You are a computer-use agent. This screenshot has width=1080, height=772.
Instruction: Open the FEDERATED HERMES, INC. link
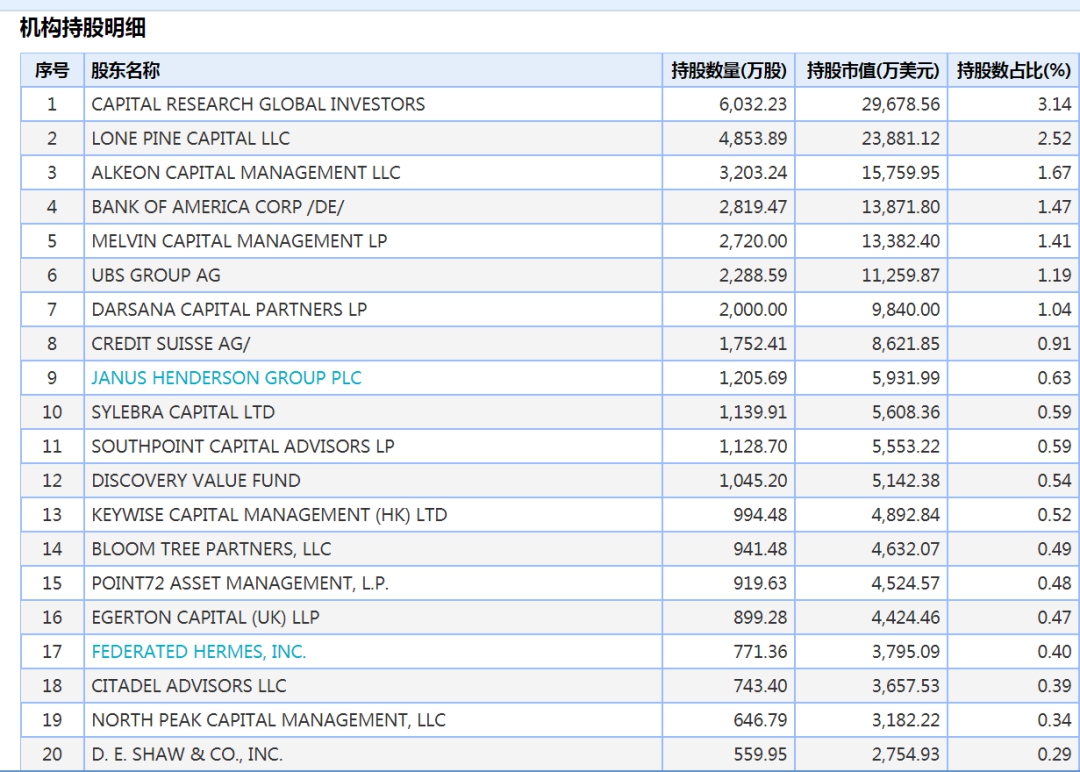[199, 652]
